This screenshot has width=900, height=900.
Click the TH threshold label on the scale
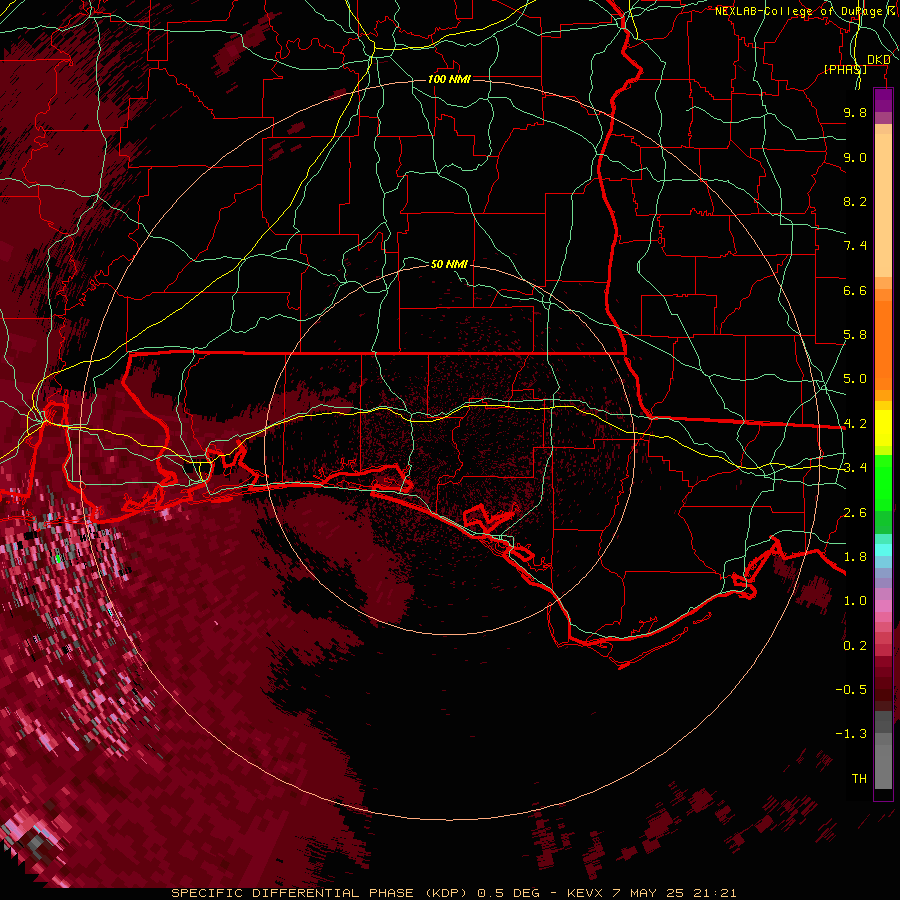click(x=859, y=779)
